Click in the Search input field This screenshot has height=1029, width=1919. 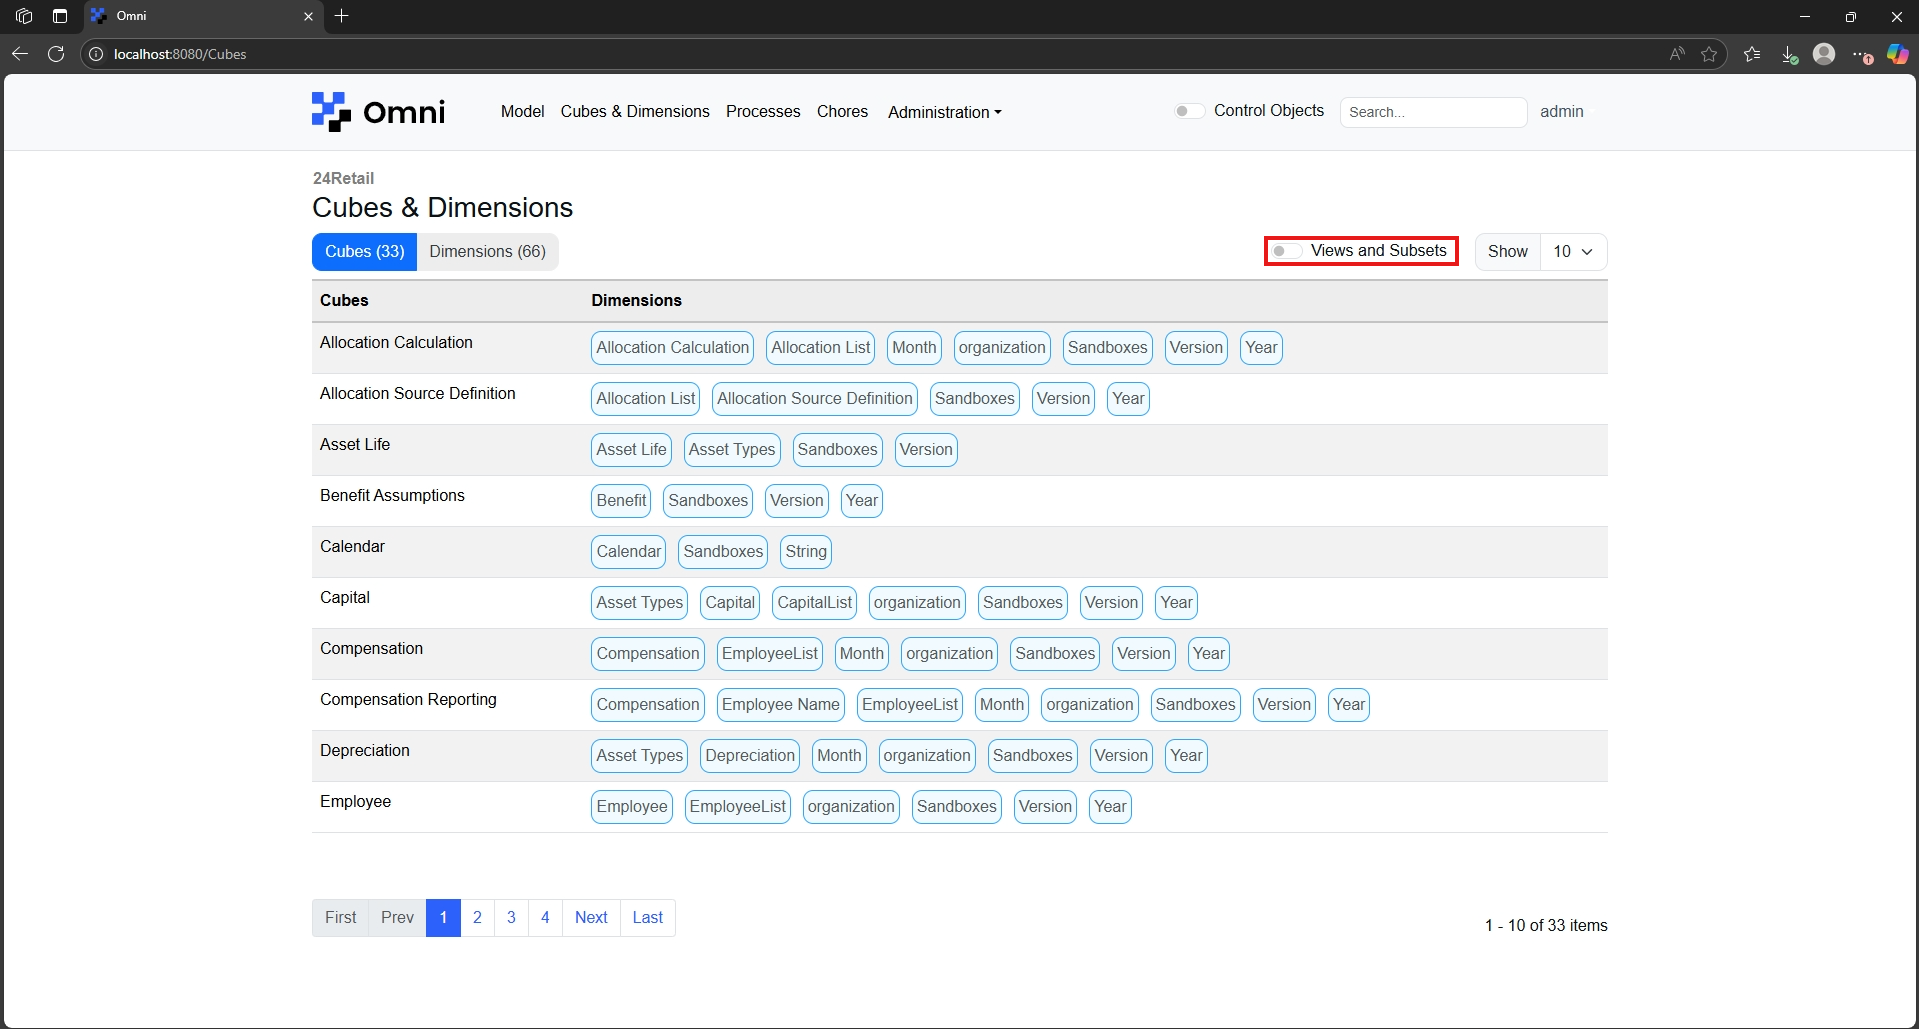click(x=1432, y=112)
